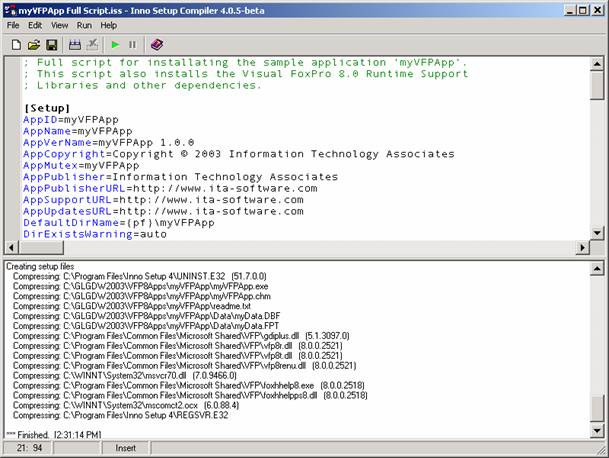Click the DirExistsWarning=auto line
Viewport: 609px width, 458px height.
pos(95,234)
